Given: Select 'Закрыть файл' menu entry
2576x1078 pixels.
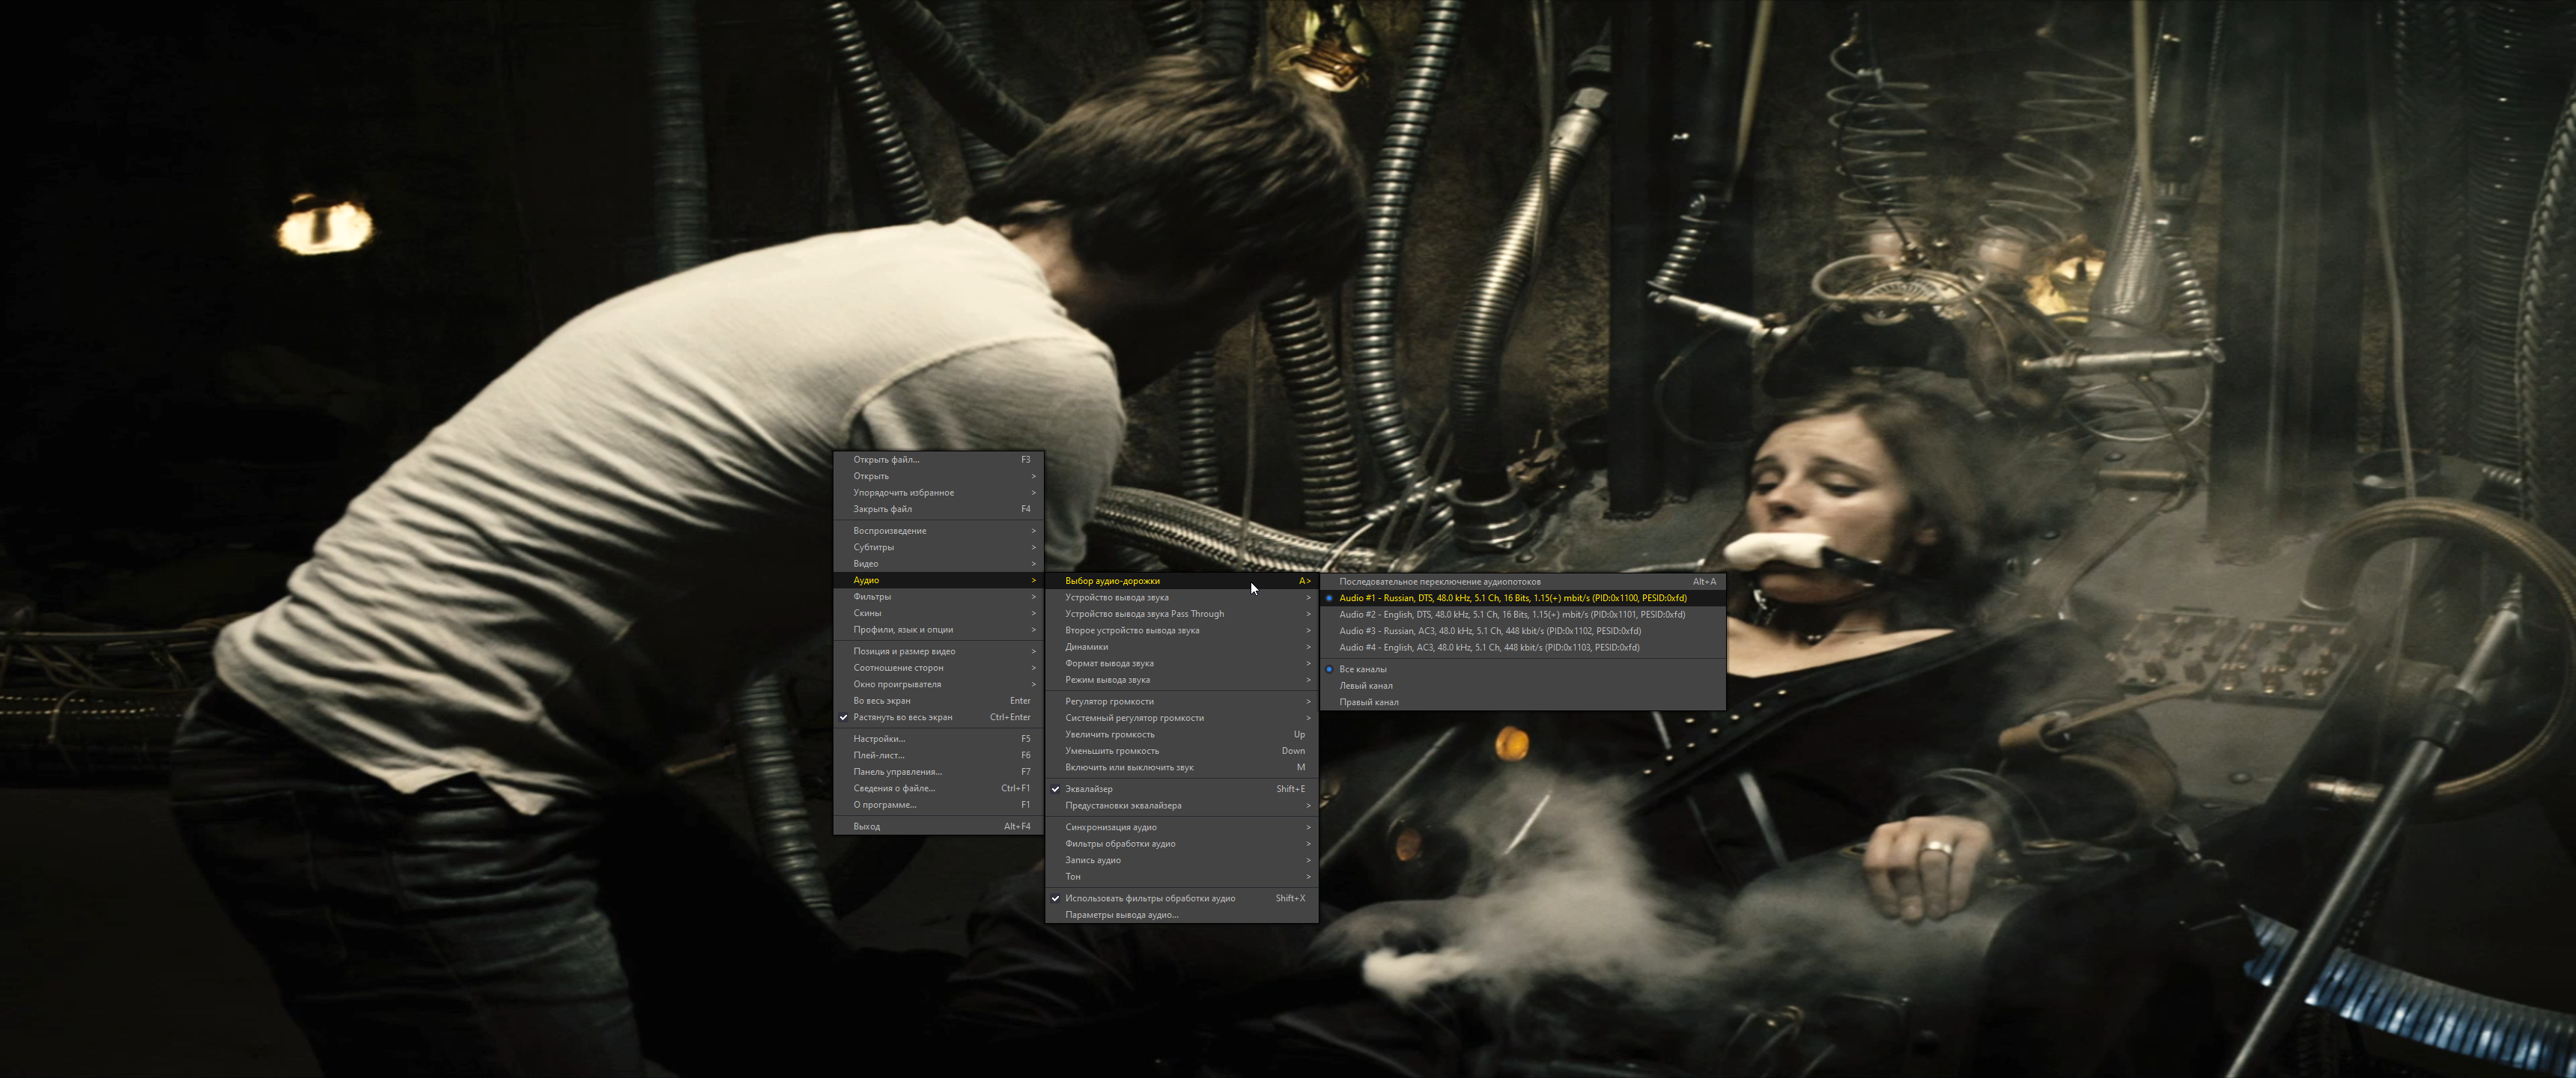Looking at the screenshot, I should [x=938, y=509].
